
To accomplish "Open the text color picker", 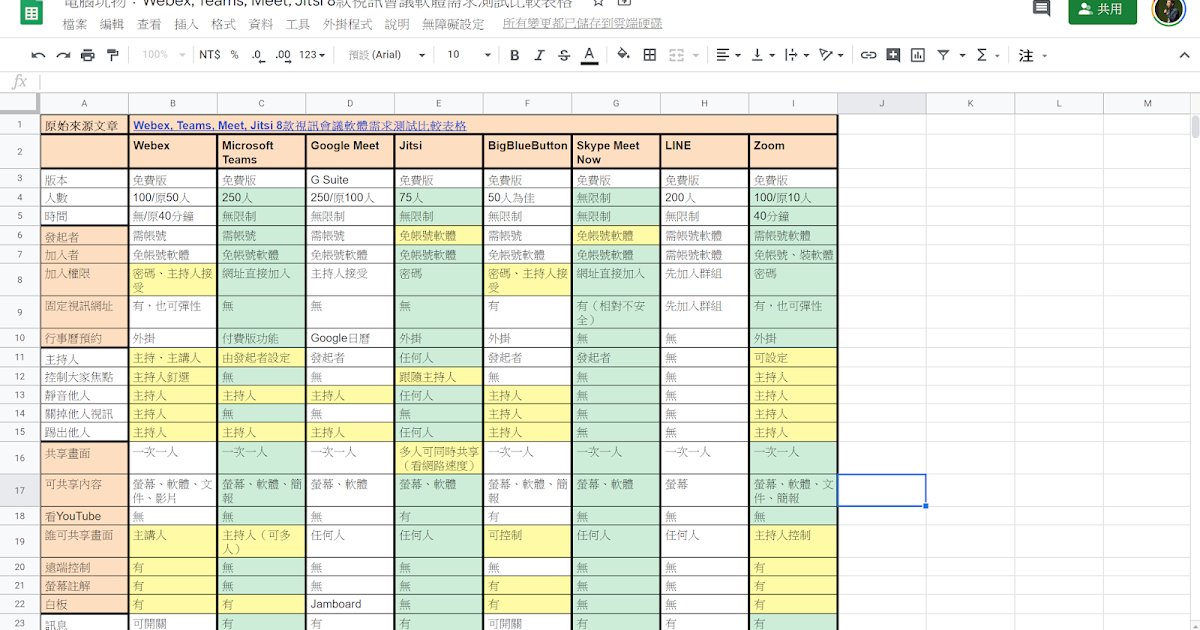I will 589,55.
